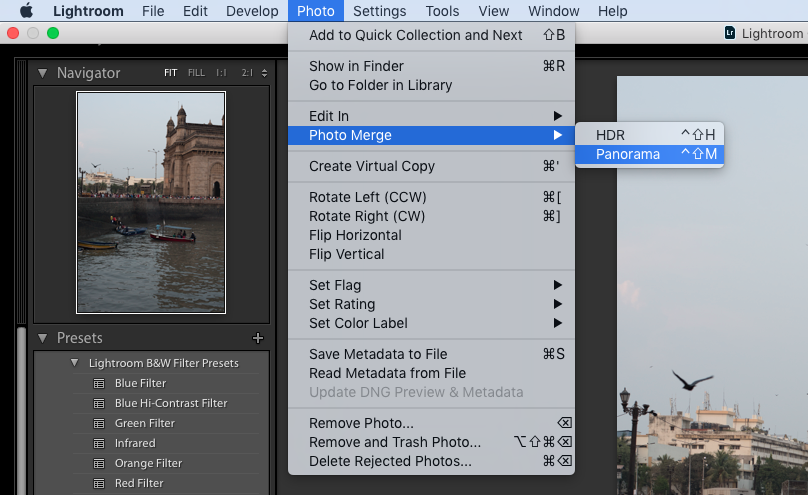The width and height of the screenshot is (808, 495).
Task: Choose Read Metadata from File
Action: click(431, 373)
